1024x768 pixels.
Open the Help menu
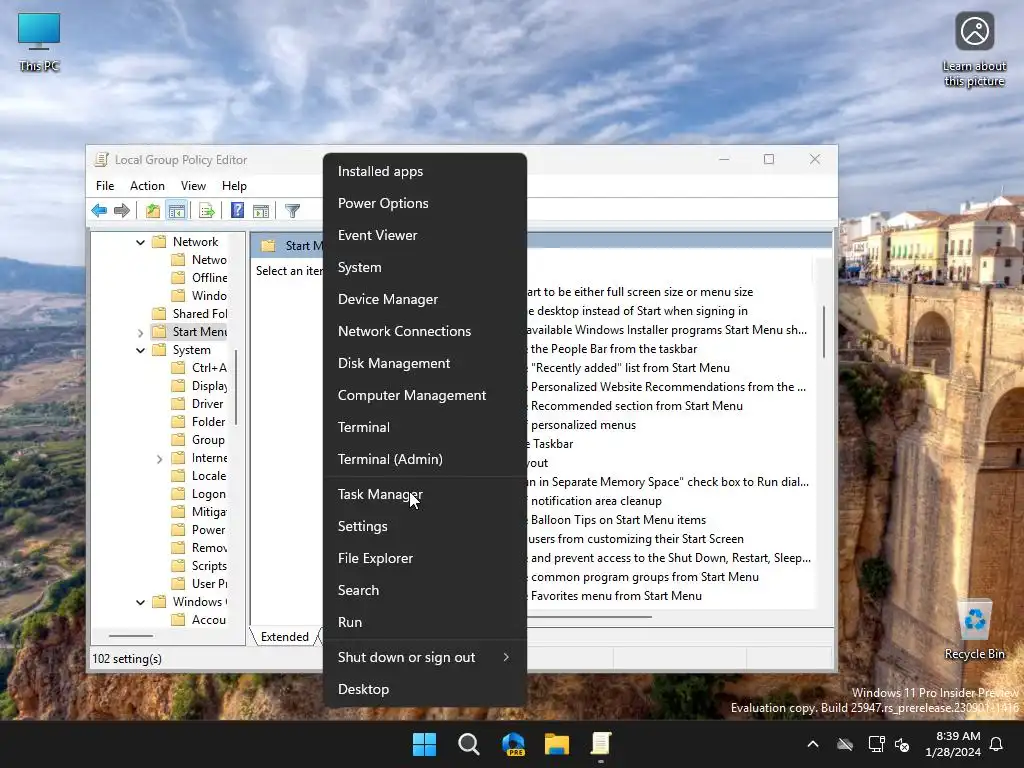tap(234, 186)
